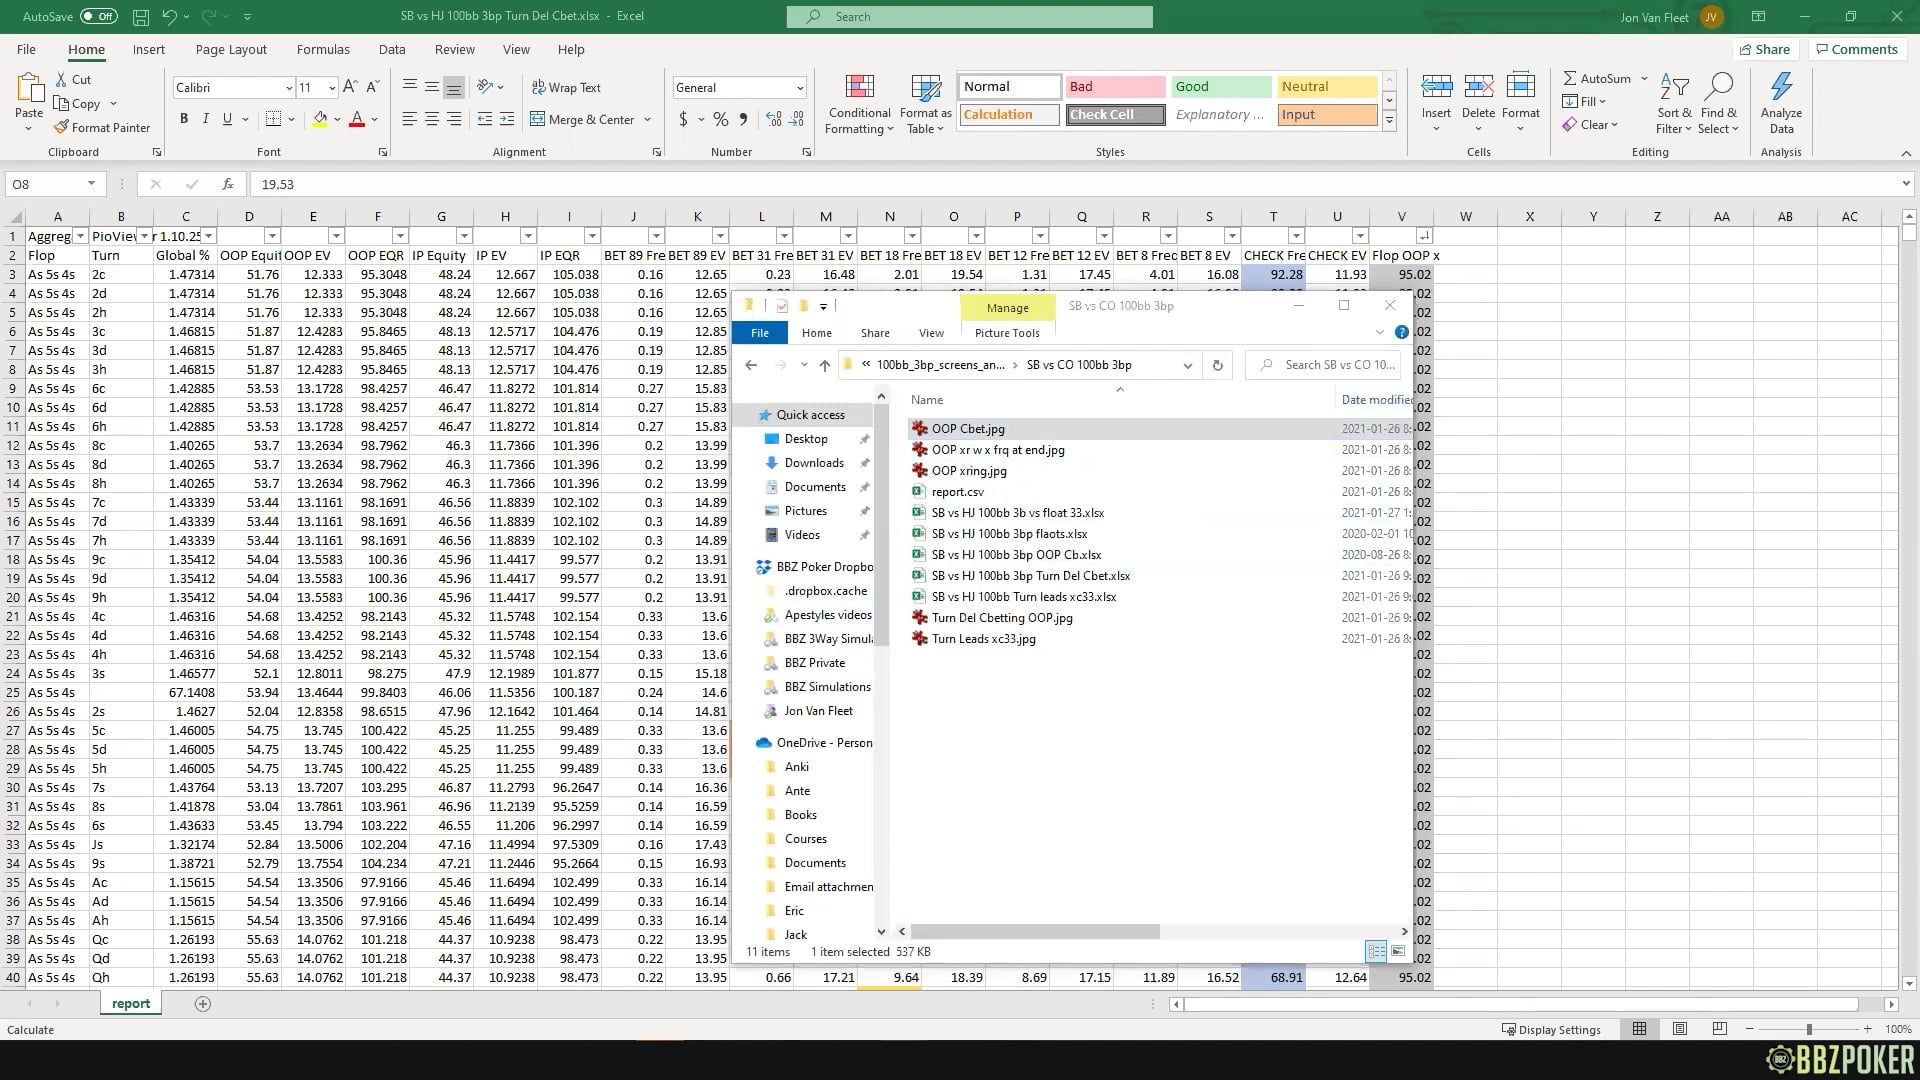The height and width of the screenshot is (1080, 1920).
Task: Open filter dropdown in the column D header
Action: pyautogui.click(x=272, y=236)
